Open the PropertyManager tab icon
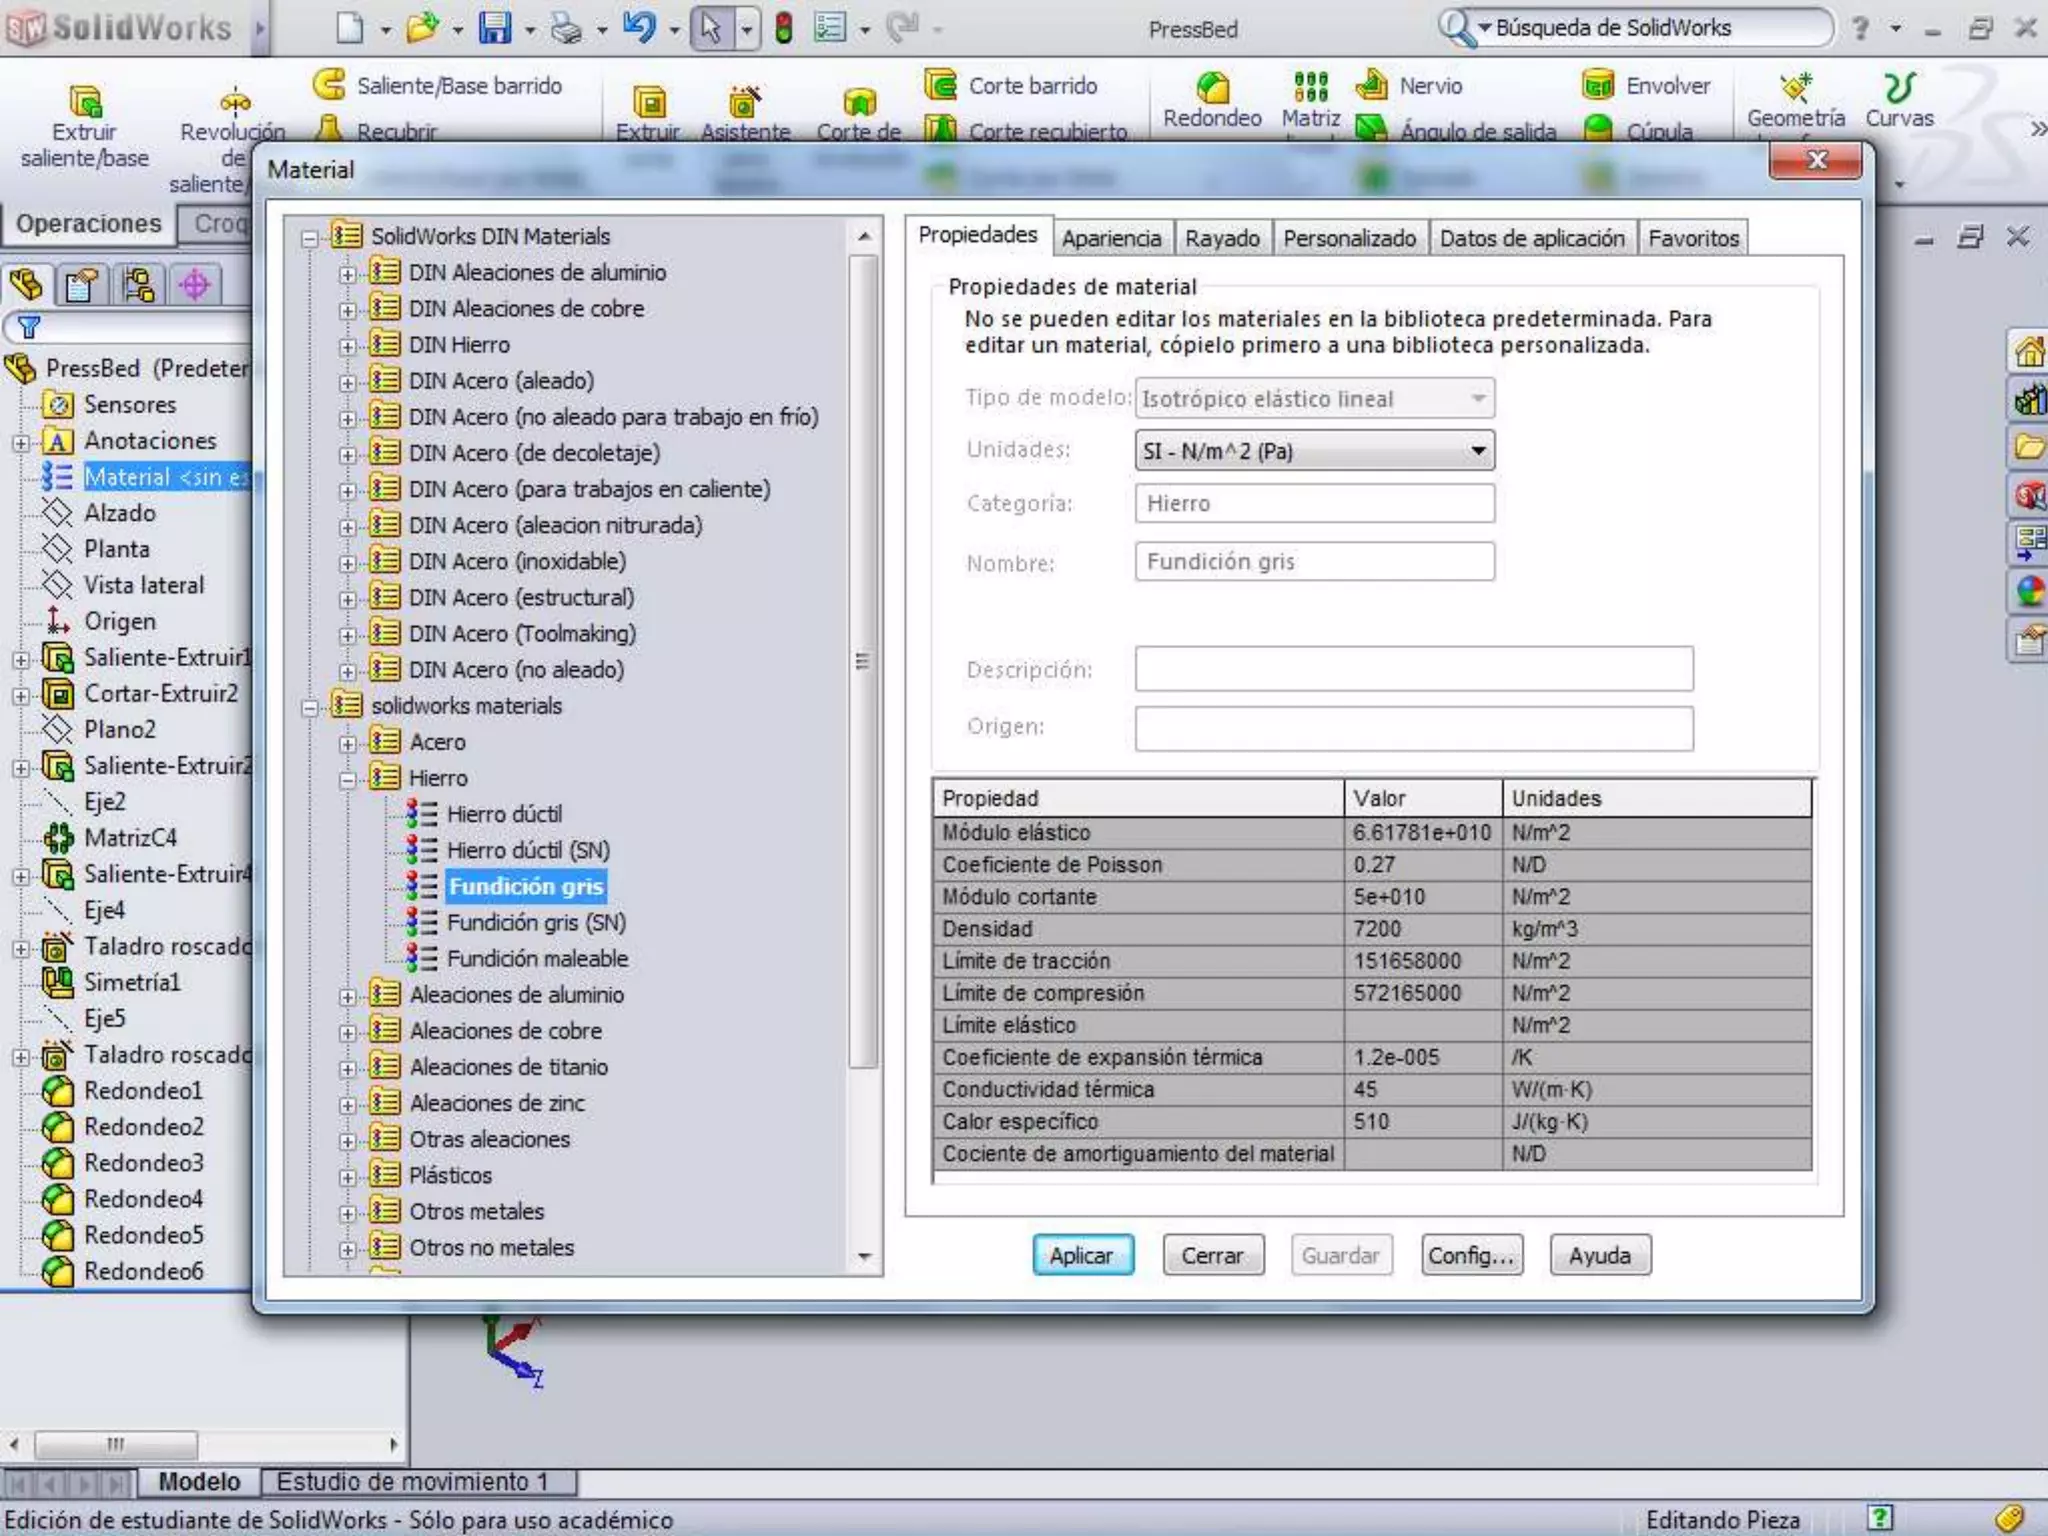Viewport: 2048px width, 1536px height. point(82,285)
